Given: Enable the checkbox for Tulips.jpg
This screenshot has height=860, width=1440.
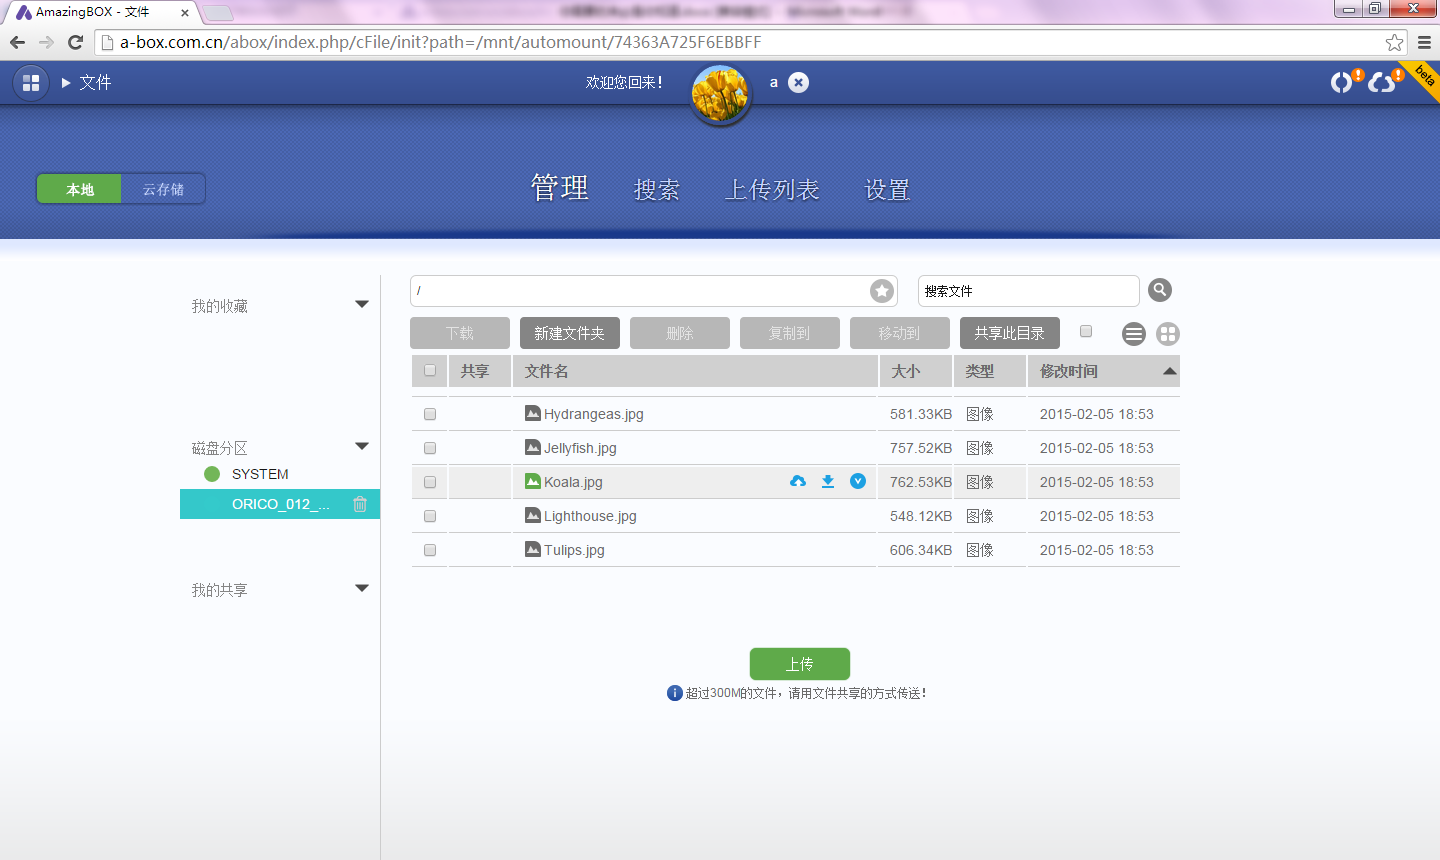Looking at the screenshot, I should (x=430, y=550).
